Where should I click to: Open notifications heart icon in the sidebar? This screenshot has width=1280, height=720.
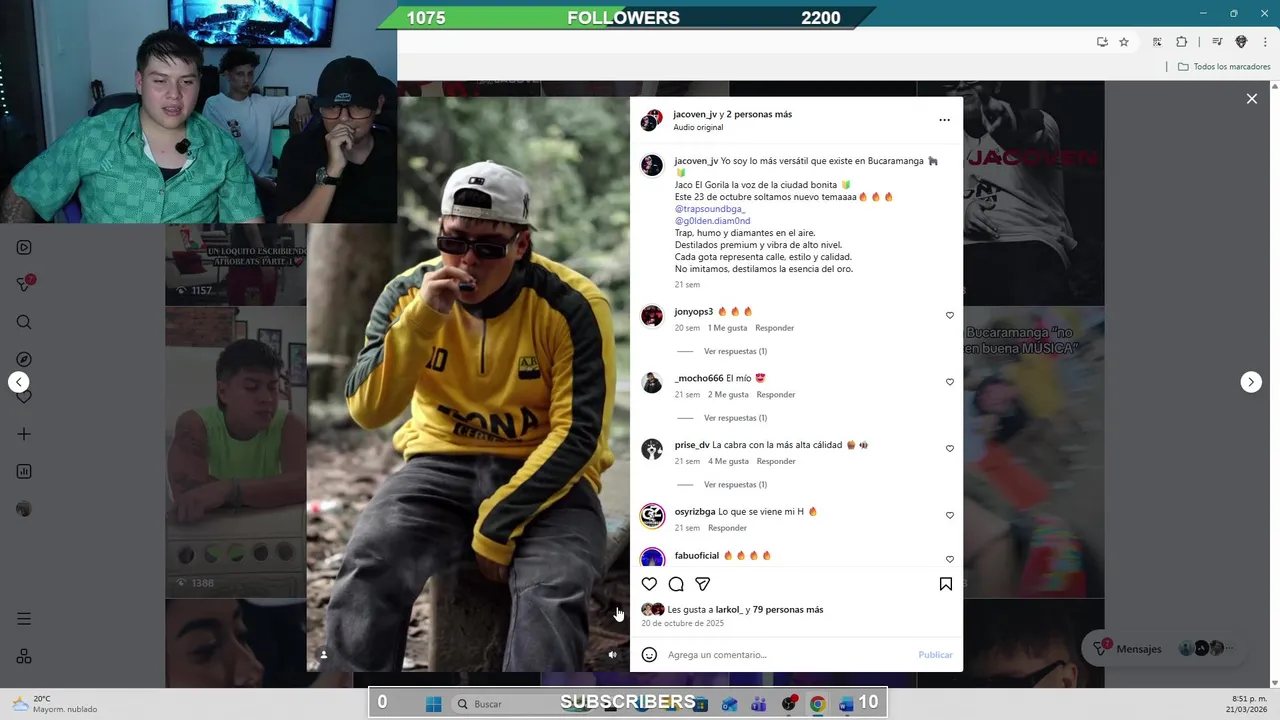coord(24,397)
